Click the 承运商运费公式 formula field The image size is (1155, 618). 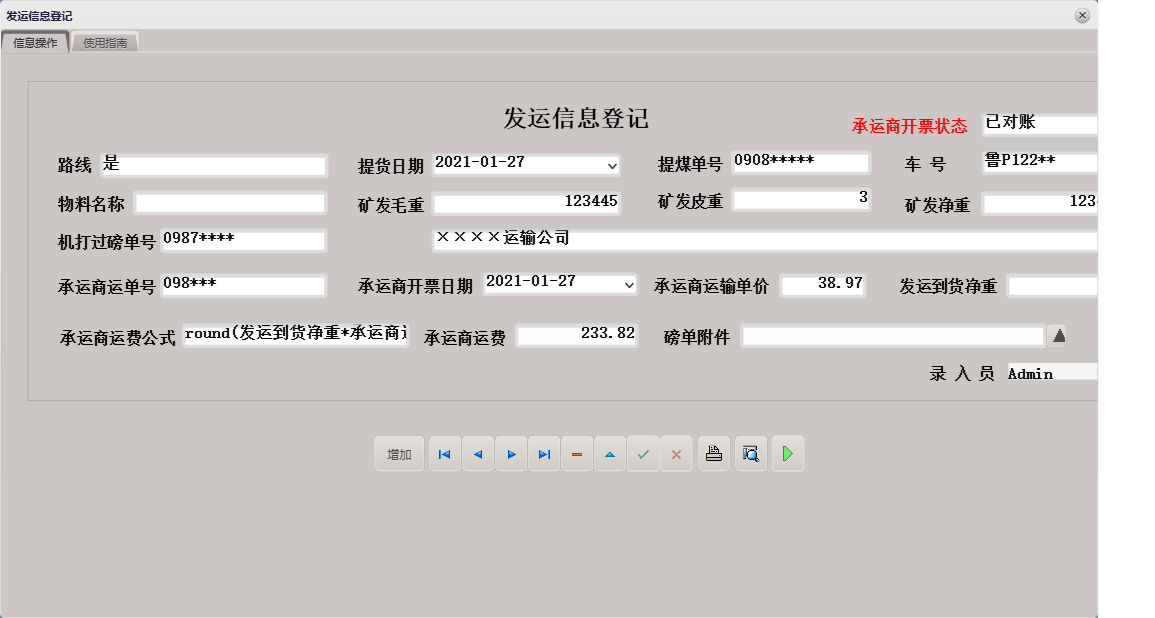click(296, 333)
